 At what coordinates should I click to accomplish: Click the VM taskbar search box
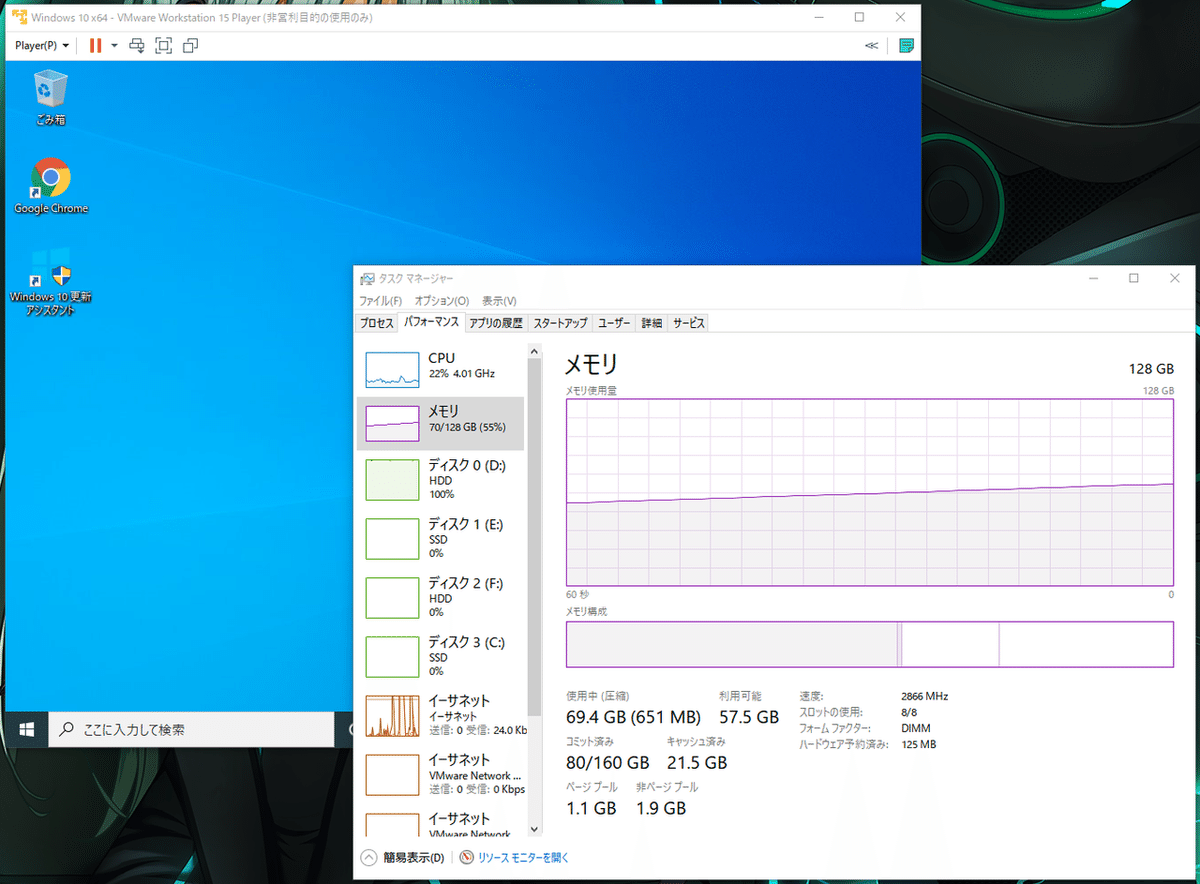pos(190,730)
